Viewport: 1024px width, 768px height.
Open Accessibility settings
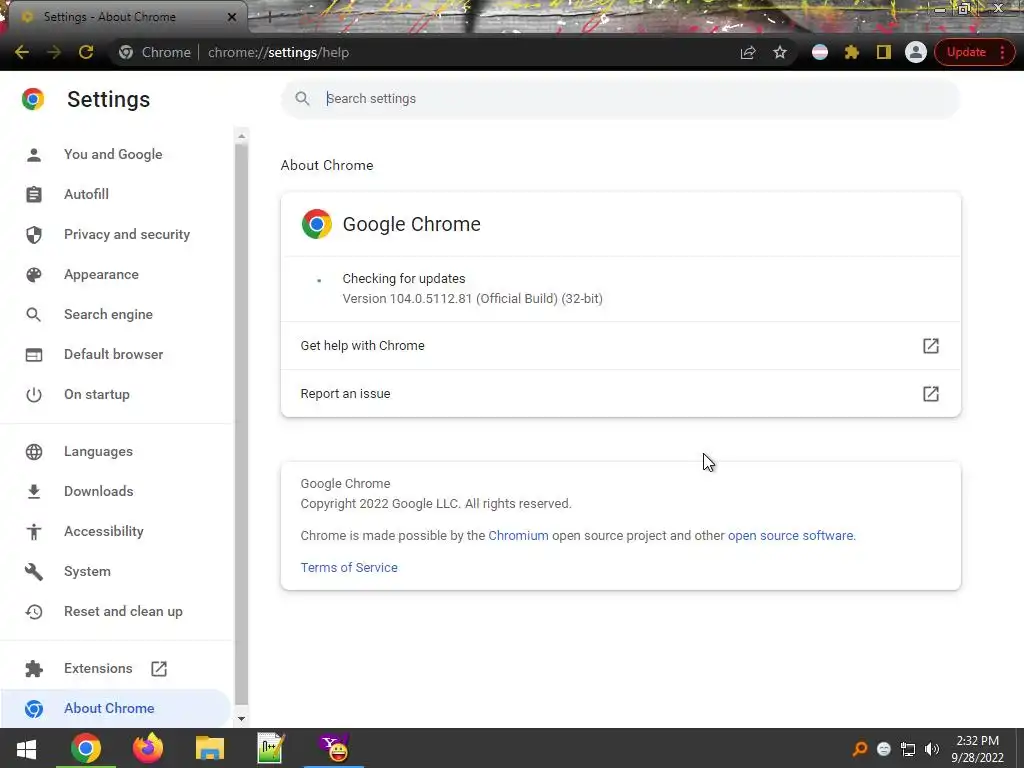(104, 532)
